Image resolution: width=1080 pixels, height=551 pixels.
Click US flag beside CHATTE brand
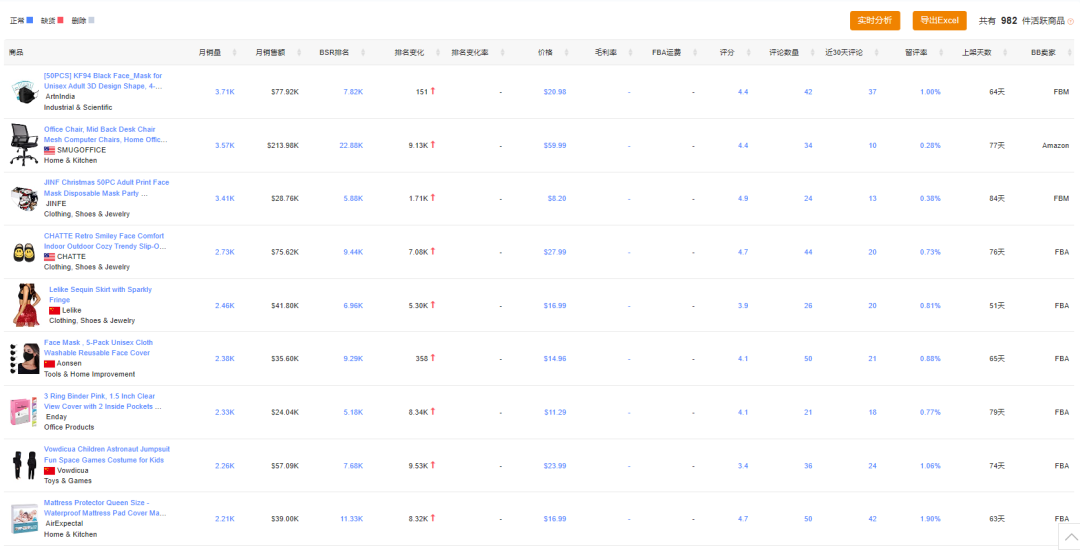[50, 257]
